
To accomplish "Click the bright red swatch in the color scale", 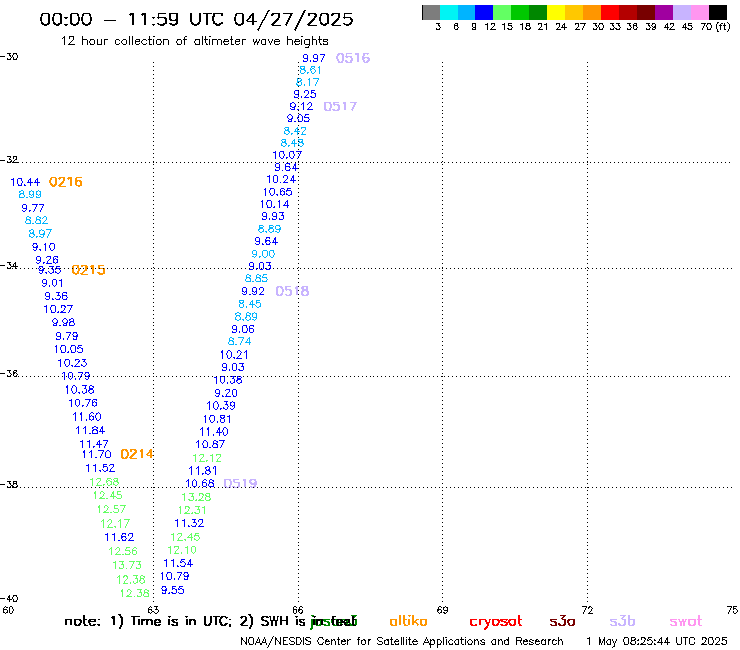I will click(x=610, y=12).
